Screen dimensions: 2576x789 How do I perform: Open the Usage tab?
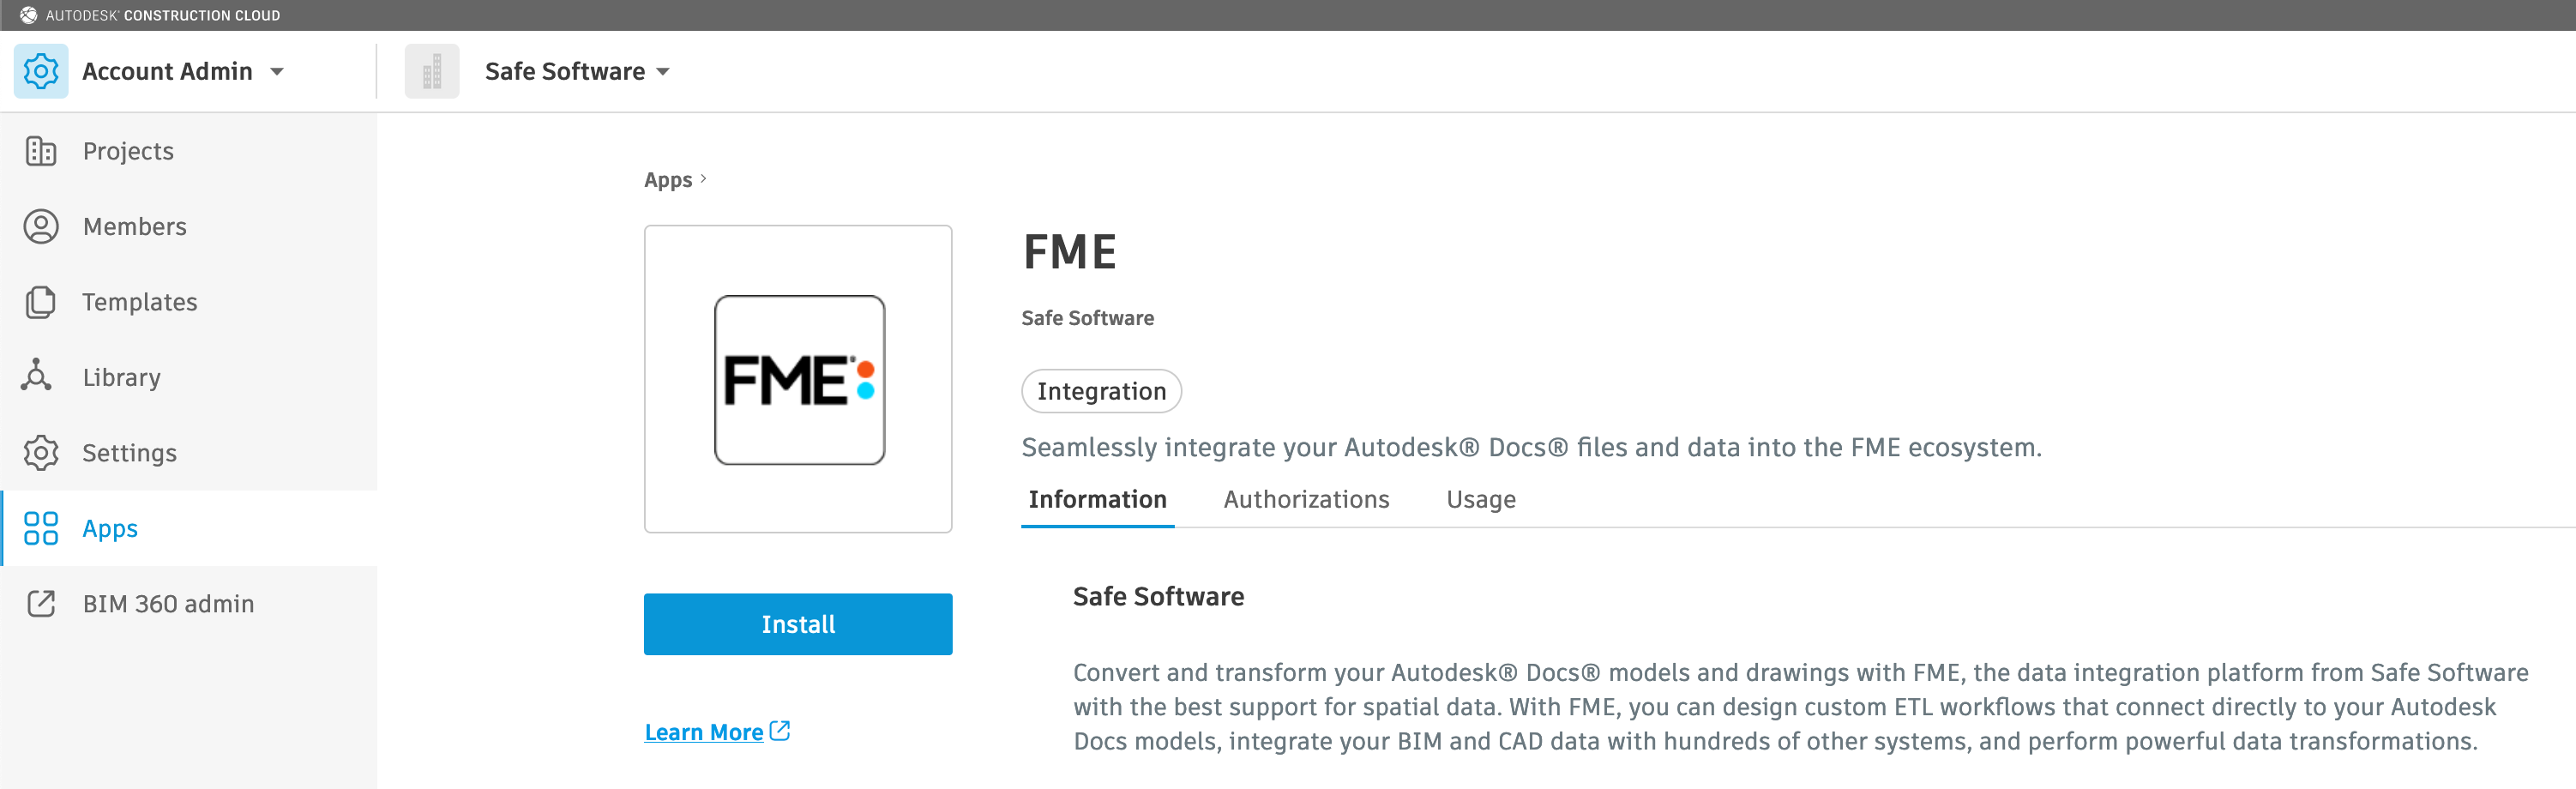tap(1481, 499)
